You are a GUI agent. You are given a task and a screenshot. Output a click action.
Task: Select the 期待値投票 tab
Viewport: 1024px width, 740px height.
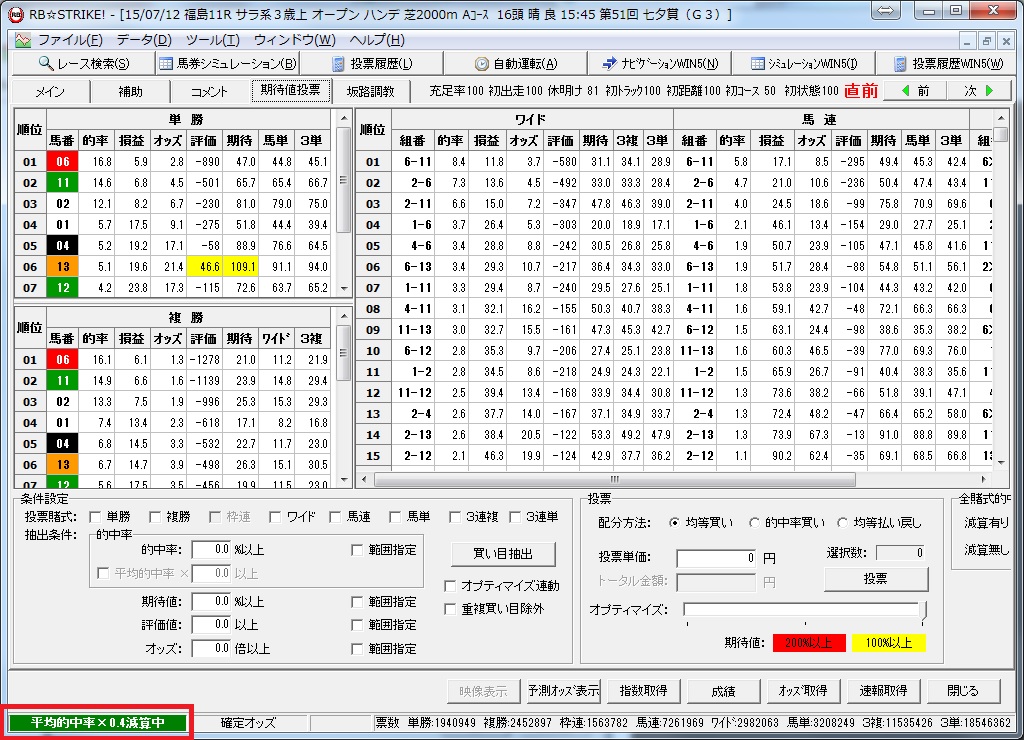coord(291,90)
